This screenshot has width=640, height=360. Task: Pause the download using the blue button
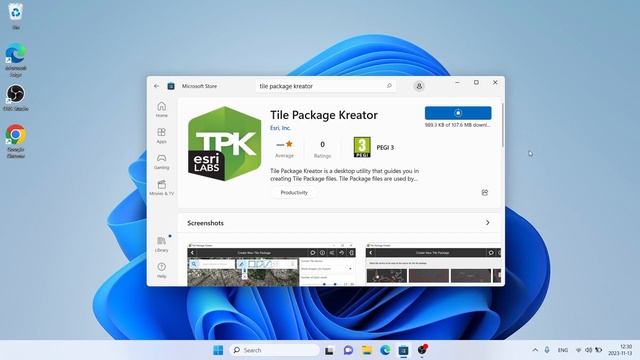pos(458,113)
